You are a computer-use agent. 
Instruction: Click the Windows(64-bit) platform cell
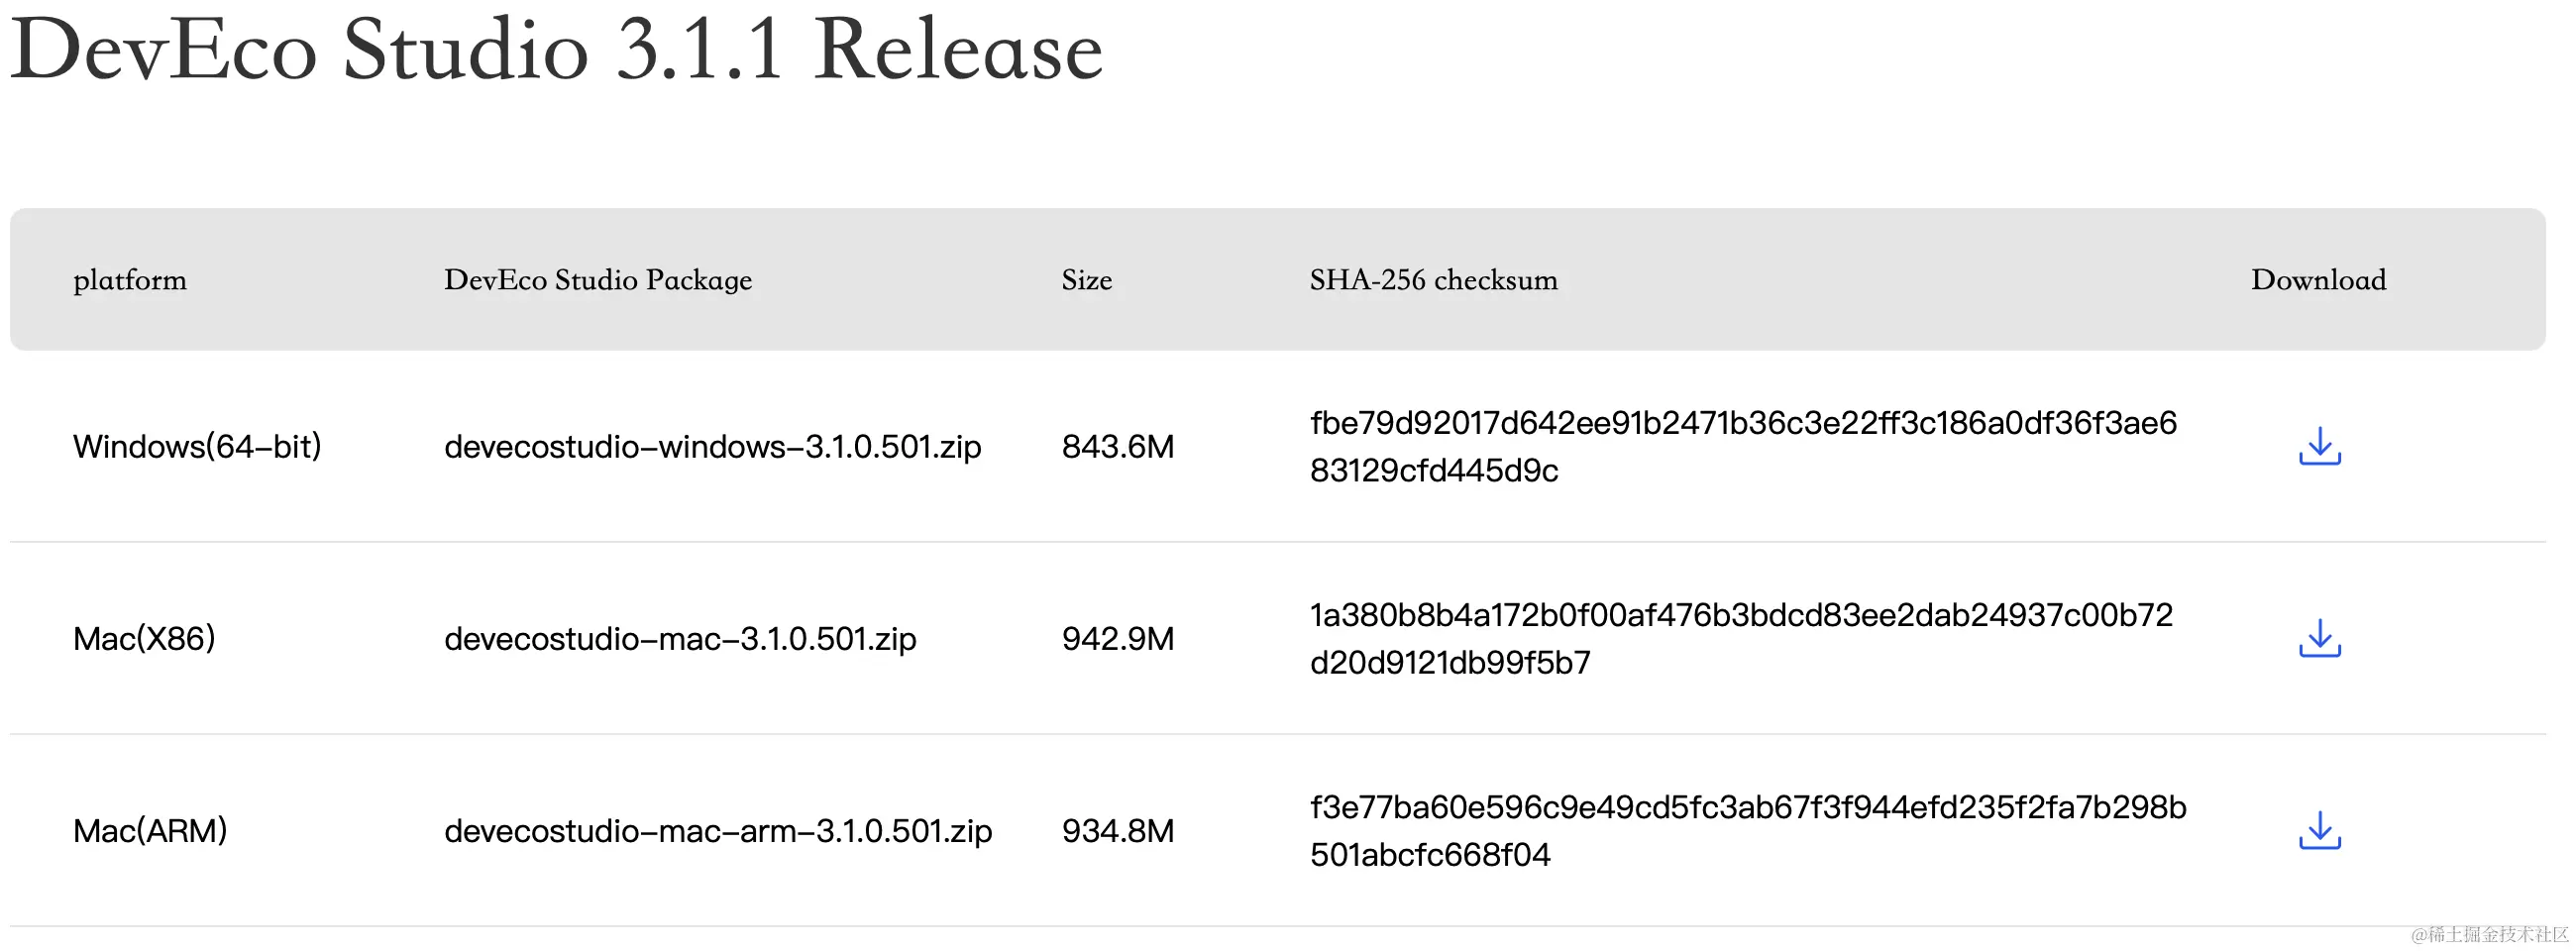click(197, 446)
